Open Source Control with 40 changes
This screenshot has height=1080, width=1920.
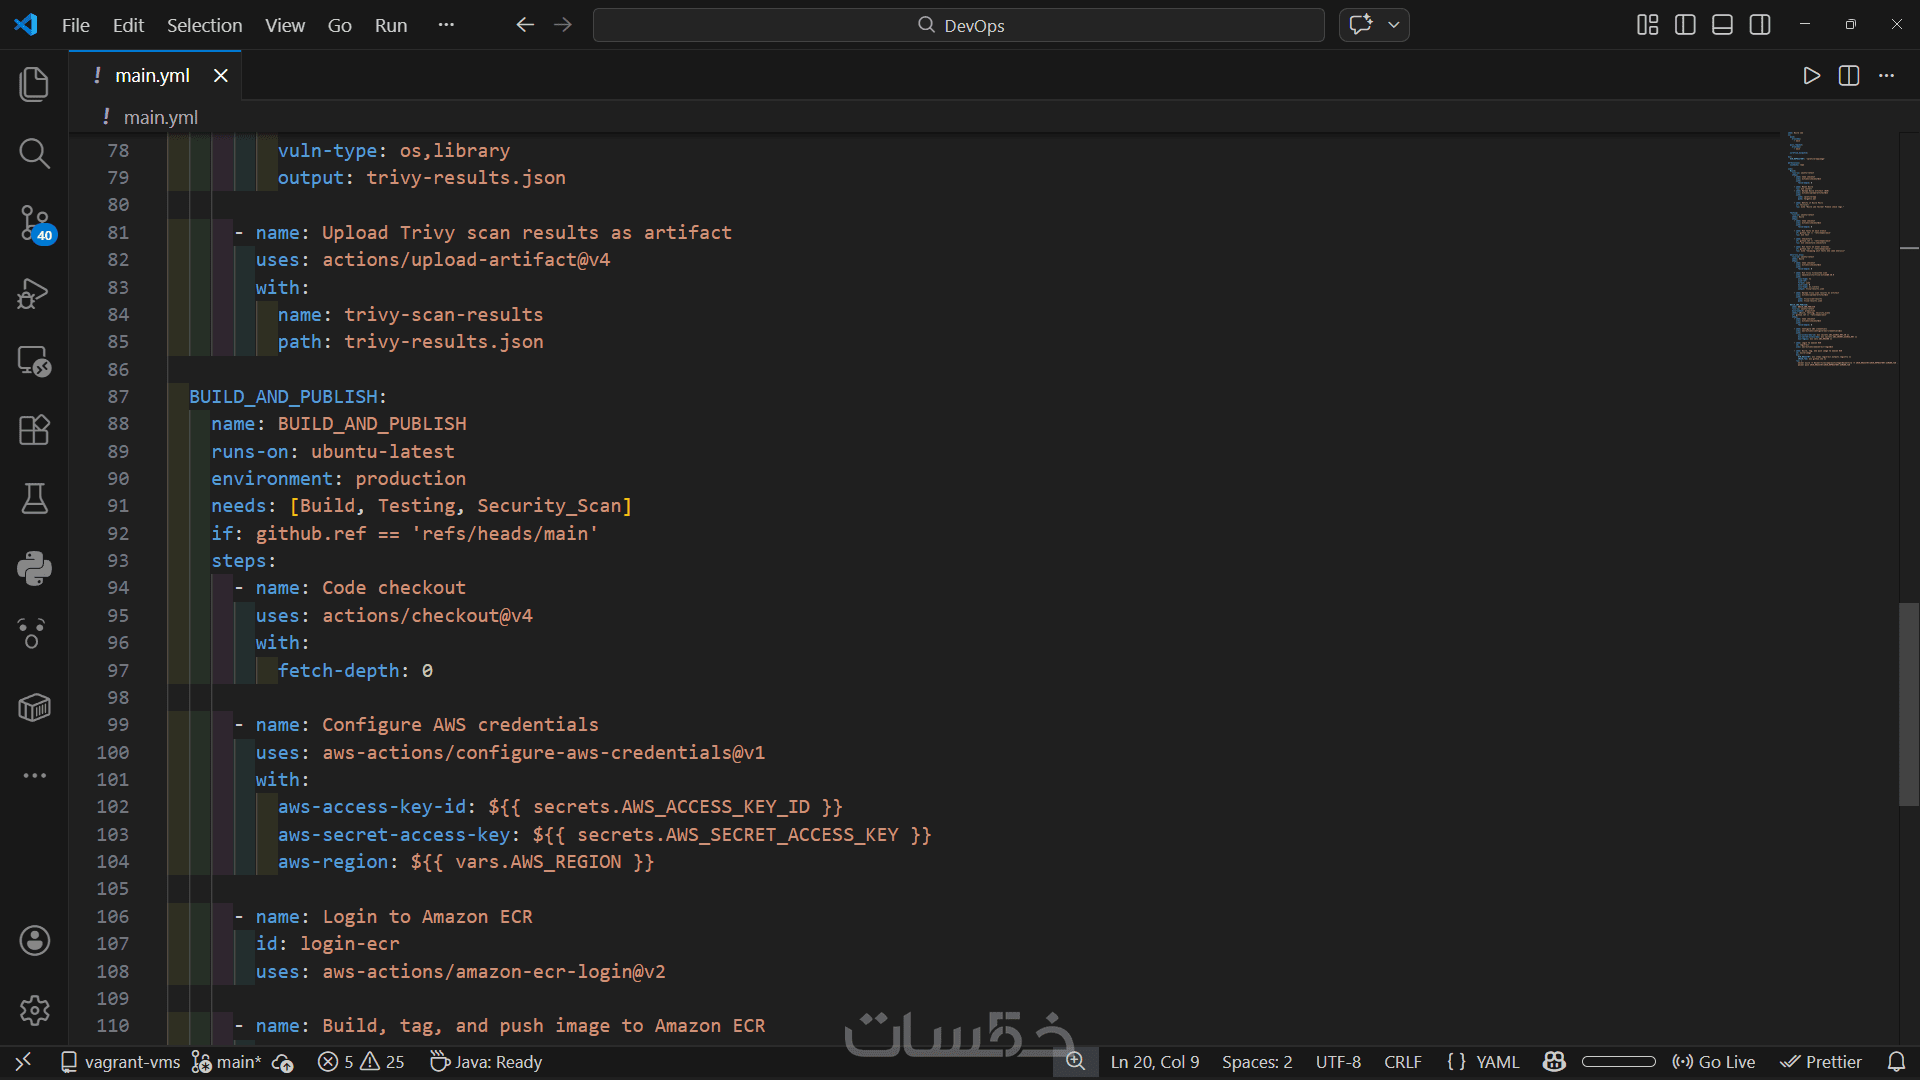[x=34, y=223]
